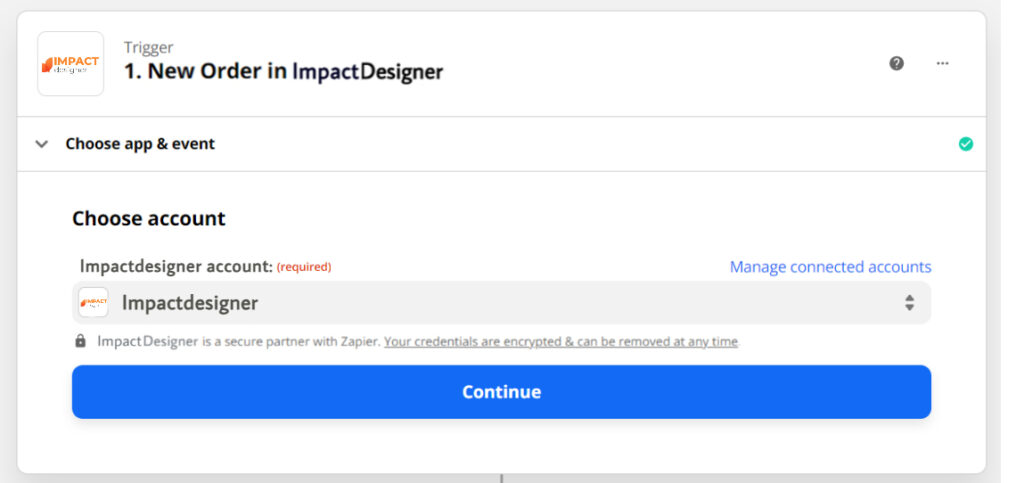This screenshot has width=1024, height=483.
Task: Open the Impactdesigner account dropdown
Action: (500, 302)
